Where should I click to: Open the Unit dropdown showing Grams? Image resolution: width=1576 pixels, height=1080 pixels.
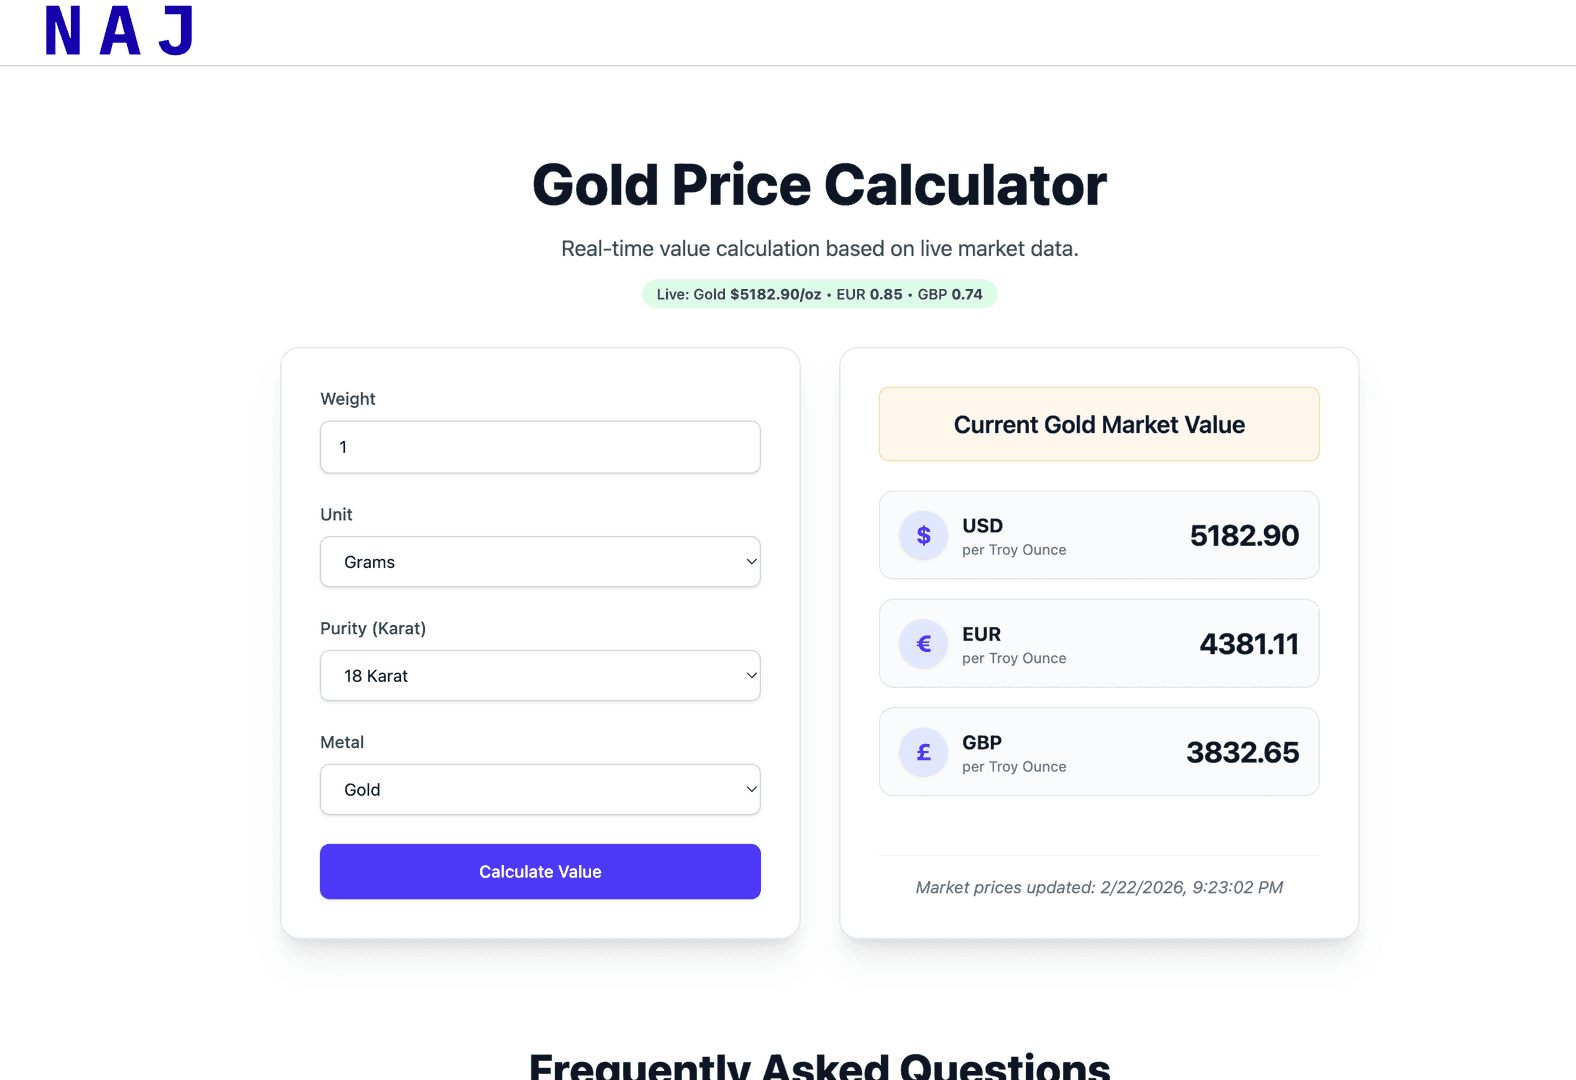[x=540, y=562]
